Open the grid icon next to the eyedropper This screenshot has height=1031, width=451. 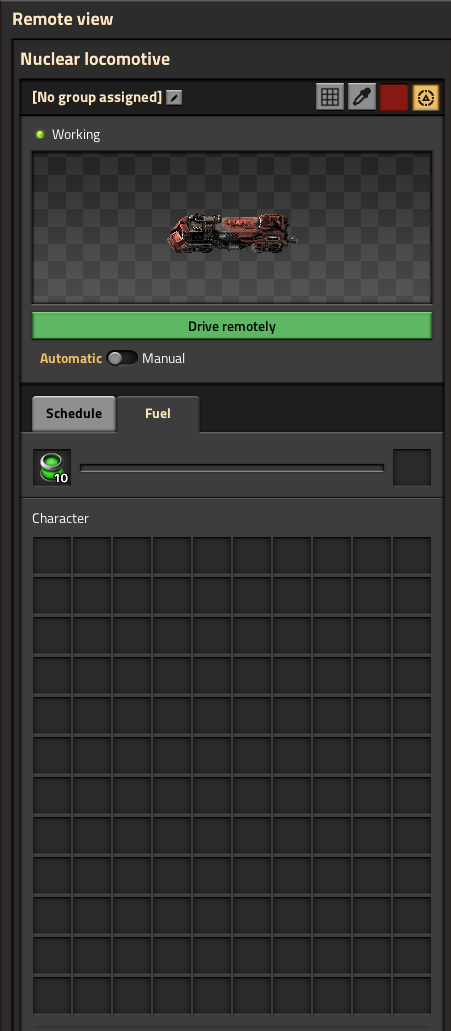(x=330, y=97)
